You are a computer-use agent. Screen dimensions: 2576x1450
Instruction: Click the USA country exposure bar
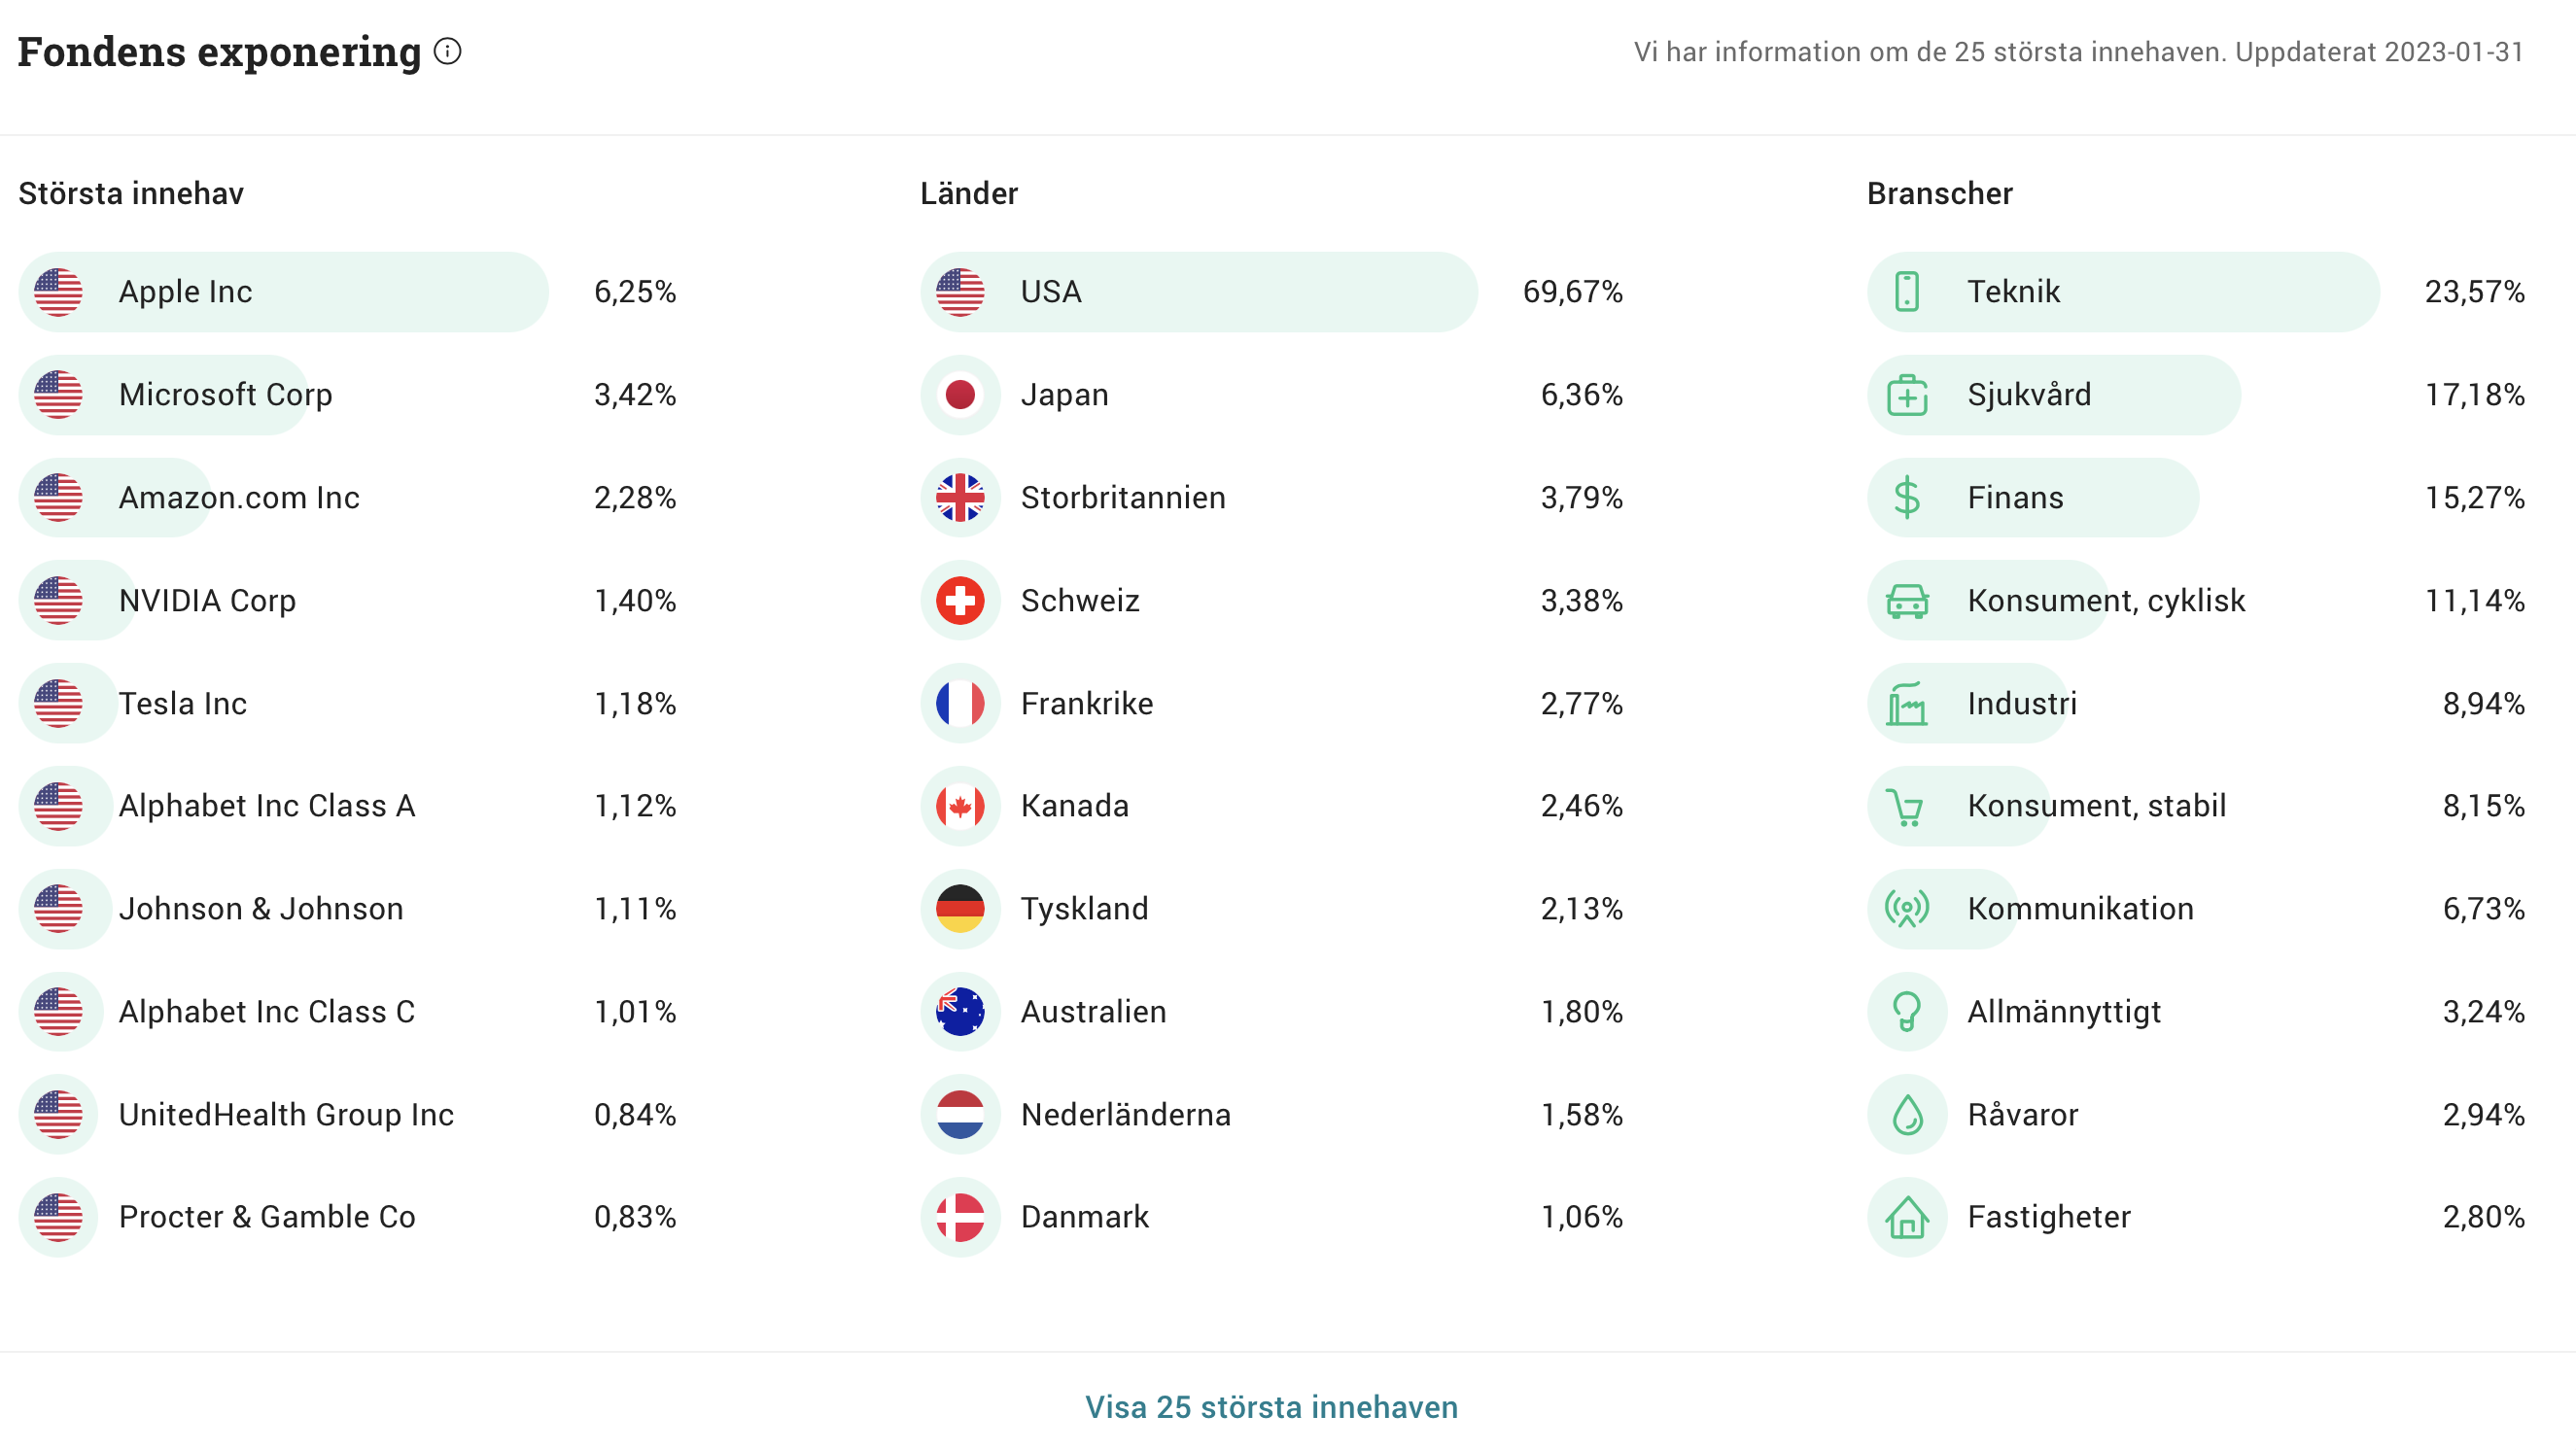[1198, 292]
